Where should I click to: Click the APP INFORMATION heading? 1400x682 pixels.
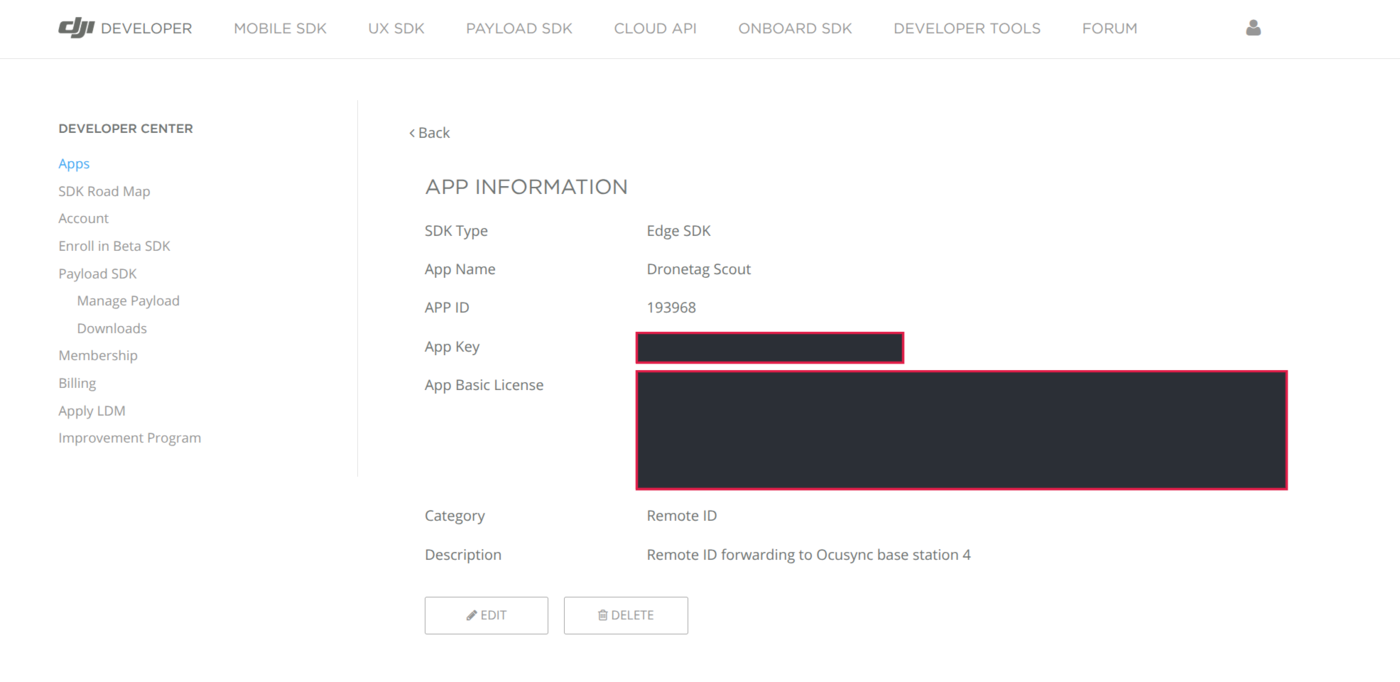[526, 187]
